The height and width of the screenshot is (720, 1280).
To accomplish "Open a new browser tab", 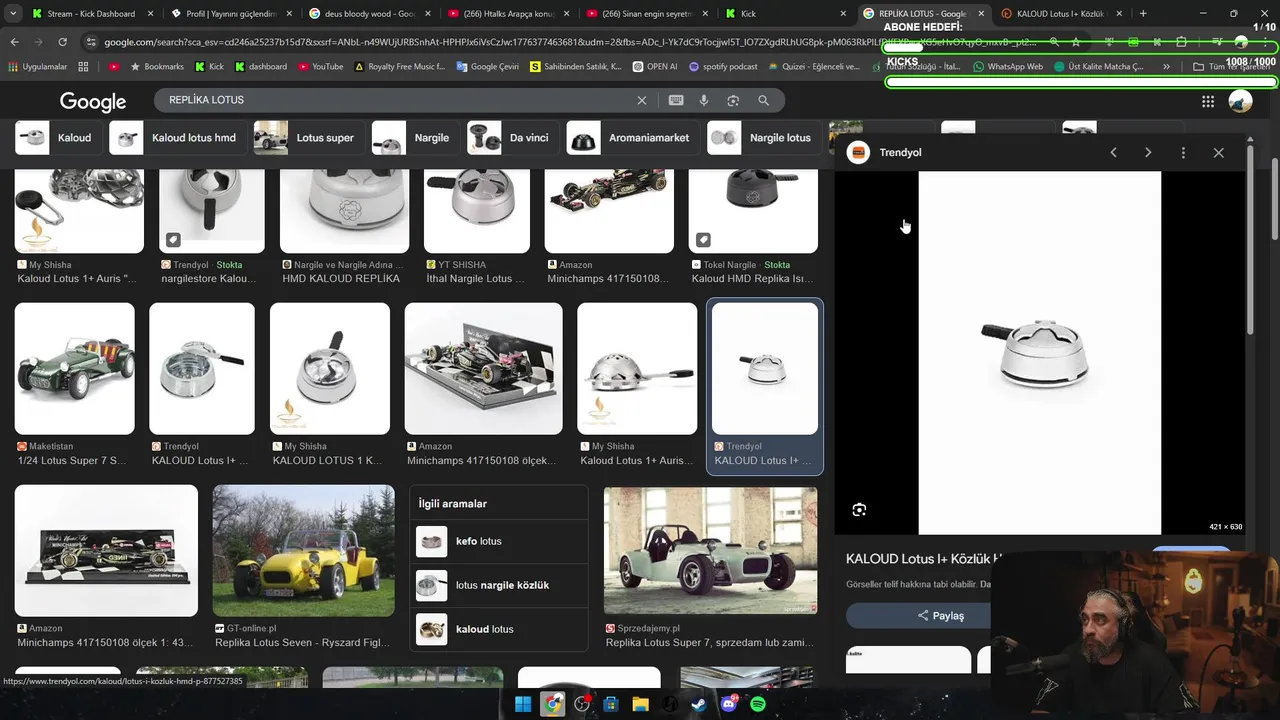I will pos(1143,14).
